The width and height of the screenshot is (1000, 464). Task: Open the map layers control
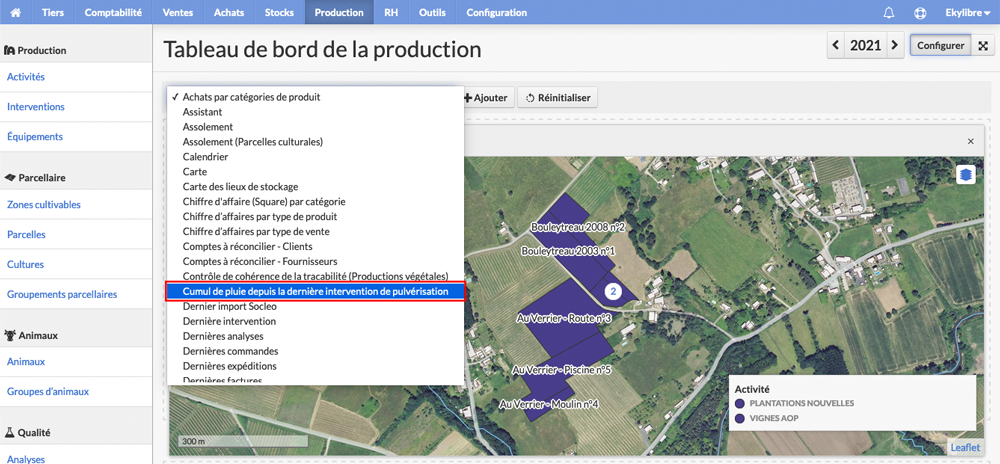tap(966, 175)
